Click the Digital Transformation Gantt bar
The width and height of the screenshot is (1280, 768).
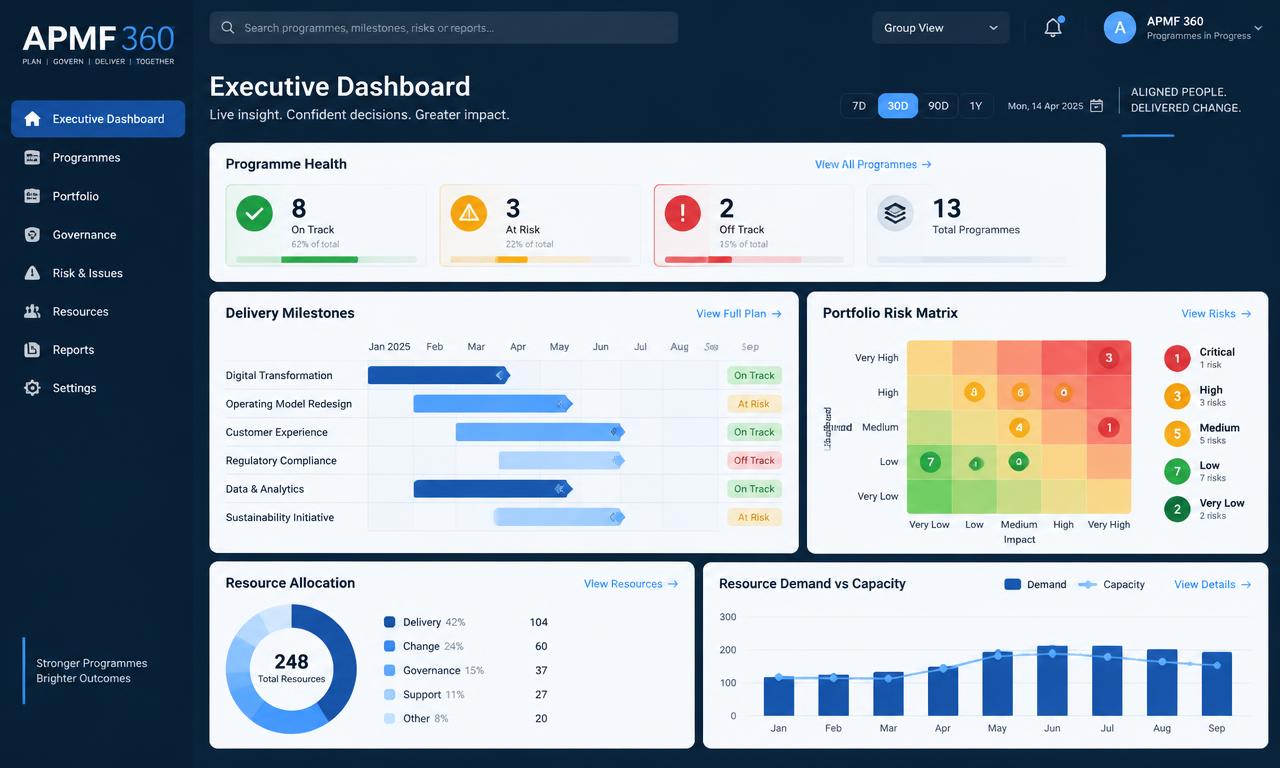coord(438,375)
